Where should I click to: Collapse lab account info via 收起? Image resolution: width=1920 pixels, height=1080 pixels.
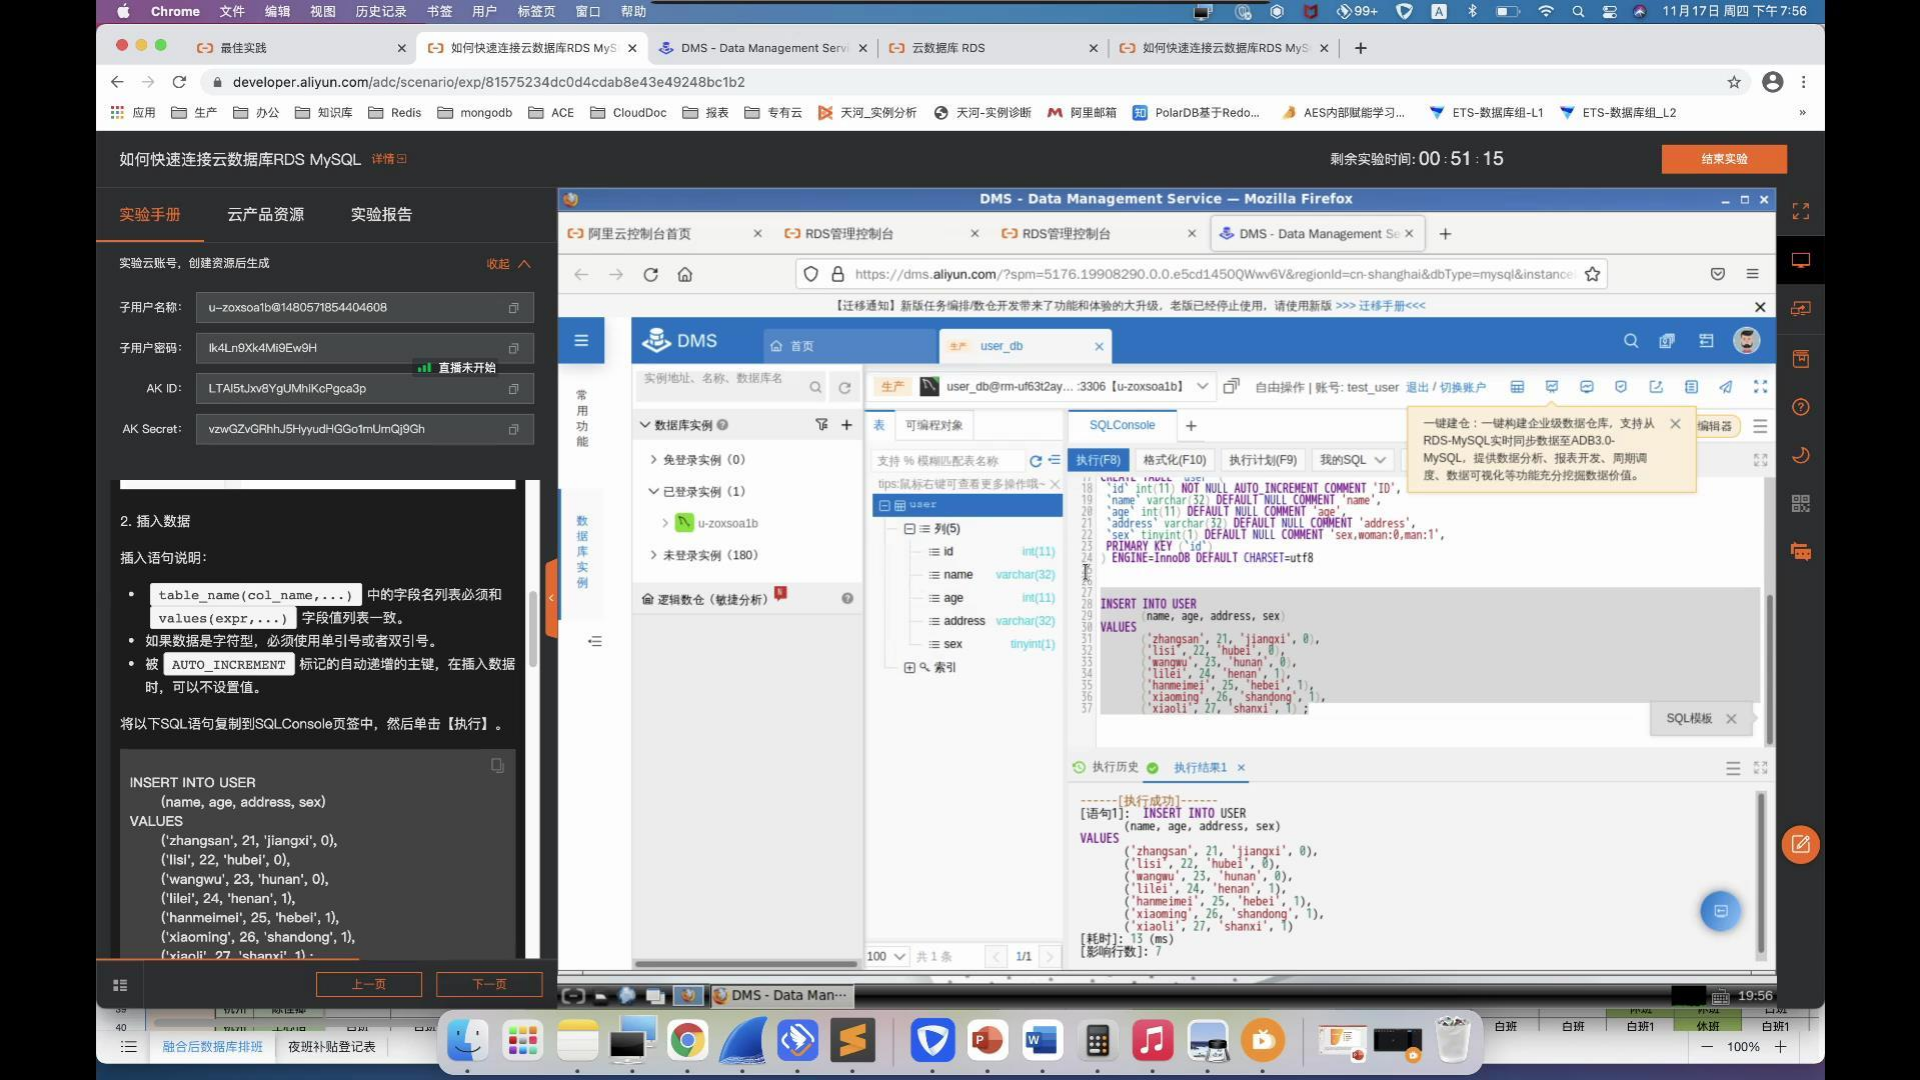[508, 264]
